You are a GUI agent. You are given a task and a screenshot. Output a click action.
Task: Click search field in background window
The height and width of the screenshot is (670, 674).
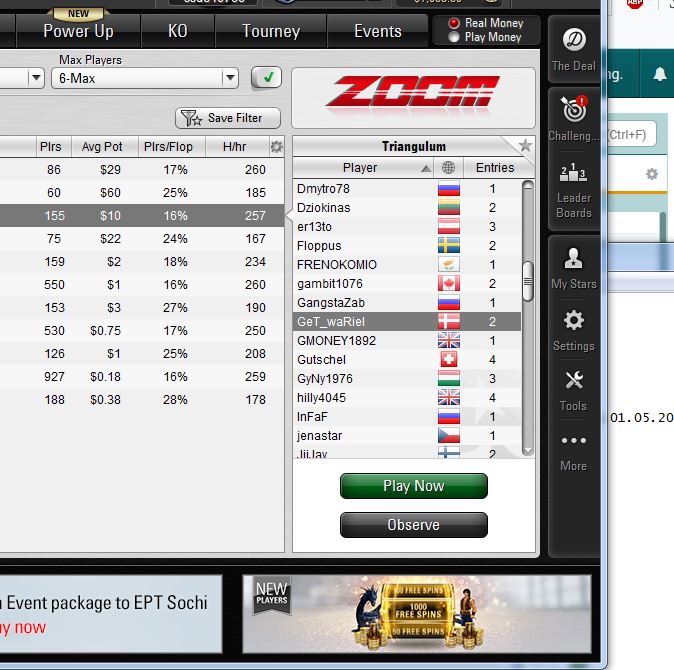632,135
